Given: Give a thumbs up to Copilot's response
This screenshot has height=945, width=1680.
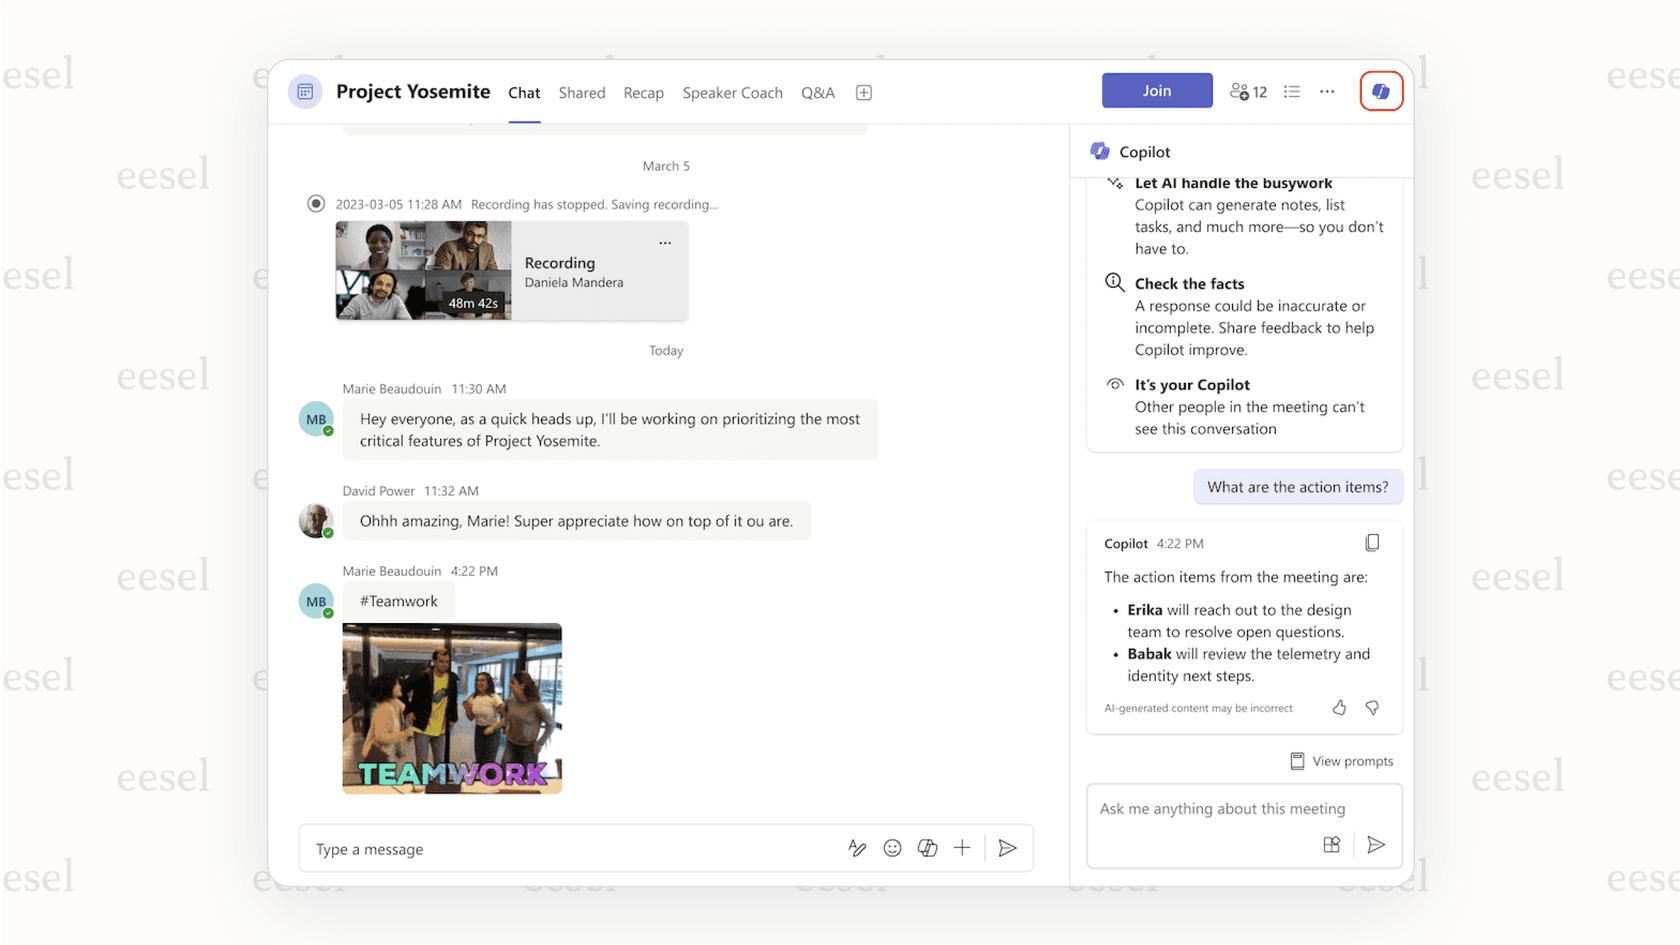Looking at the screenshot, I should (x=1339, y=707).
